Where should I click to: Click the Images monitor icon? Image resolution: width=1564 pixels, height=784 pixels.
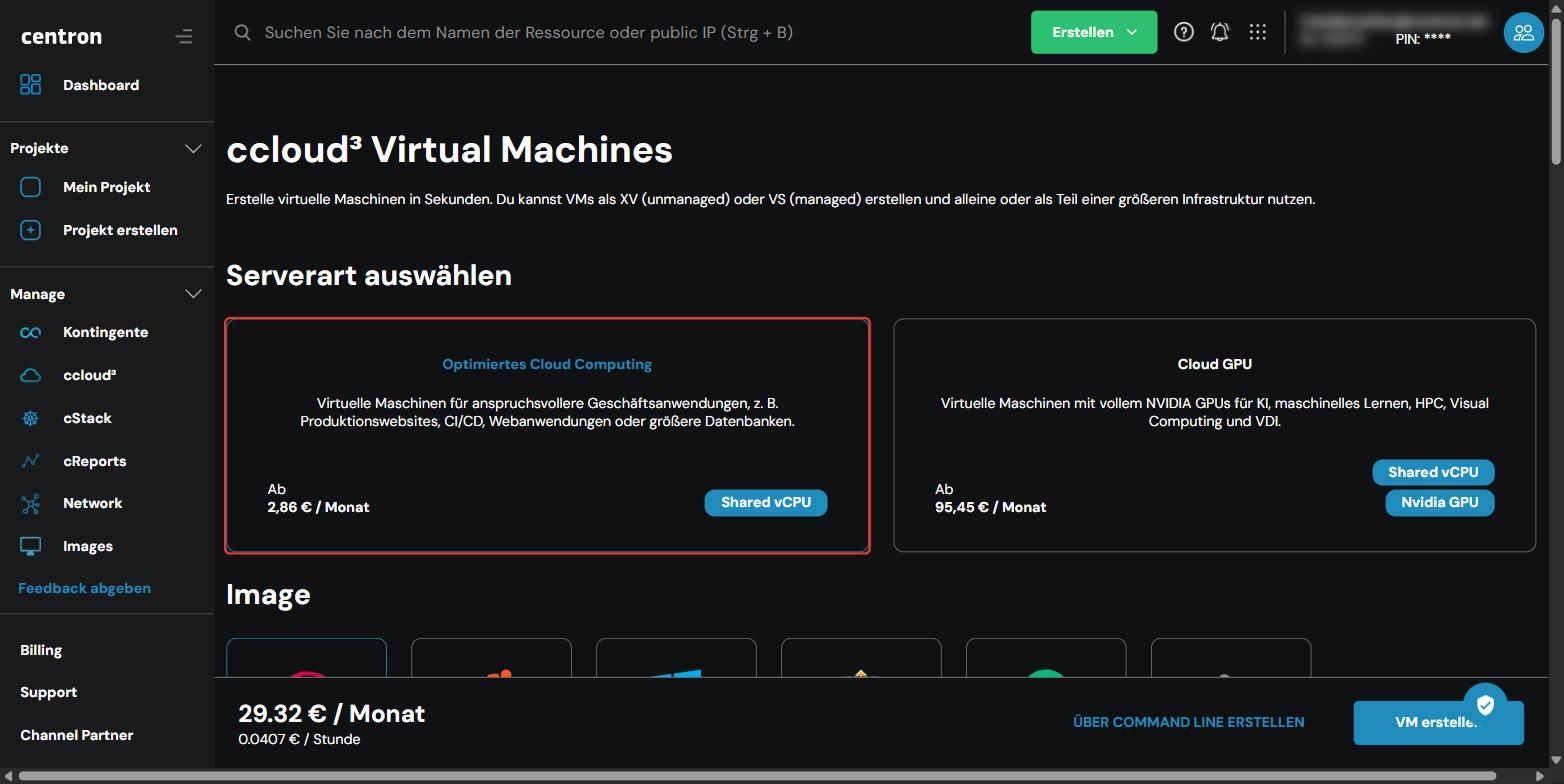(31, 546)
